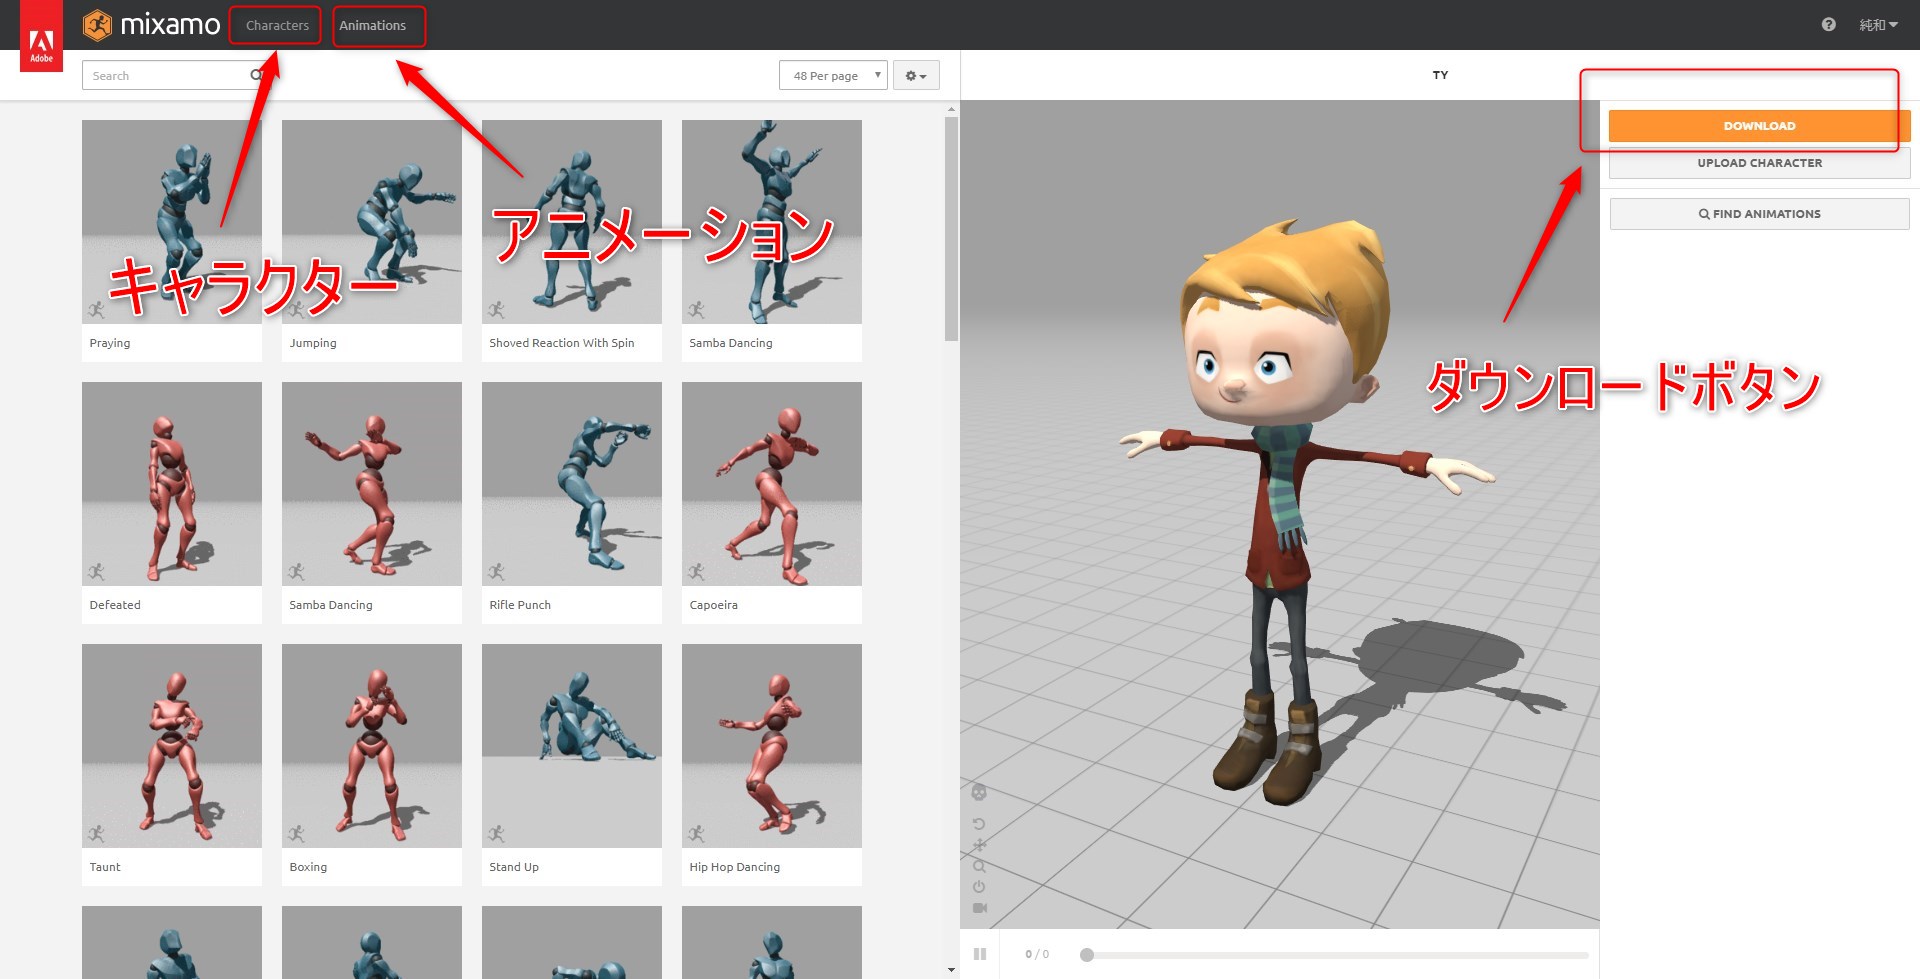The height and width of the screenshot is (979, 1920).
Task: Open the 48 Per page dropdown
Action: (x=833, y=75)
